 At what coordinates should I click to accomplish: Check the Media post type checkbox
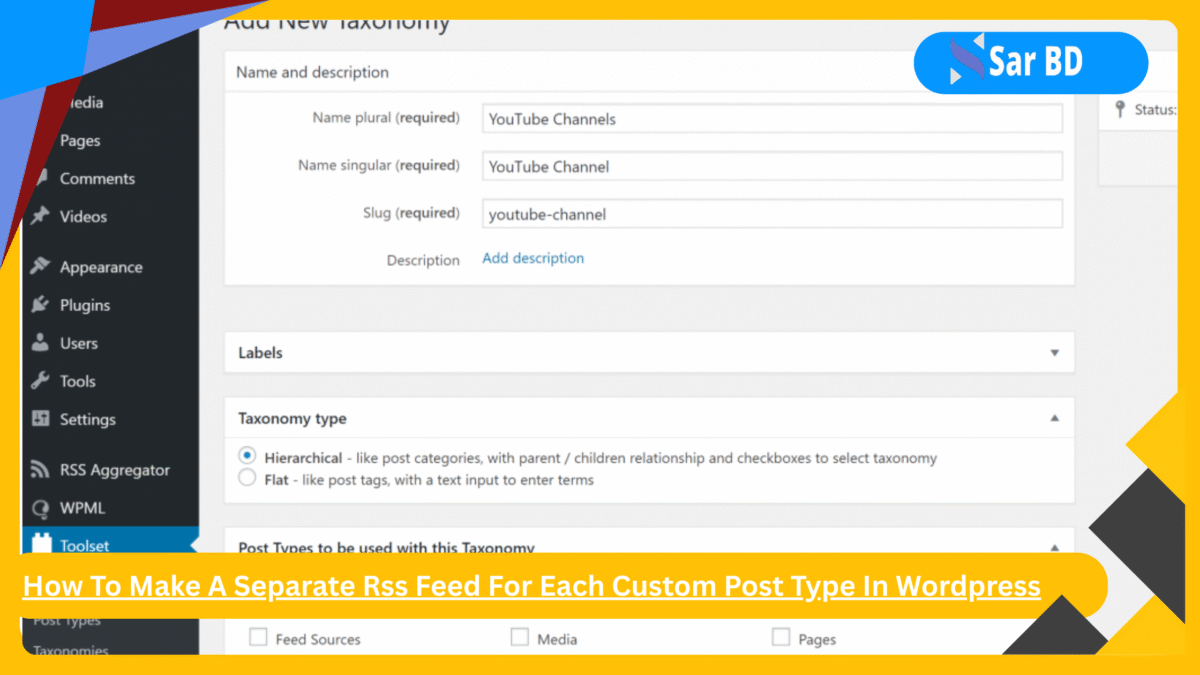[x=520, y=637]
